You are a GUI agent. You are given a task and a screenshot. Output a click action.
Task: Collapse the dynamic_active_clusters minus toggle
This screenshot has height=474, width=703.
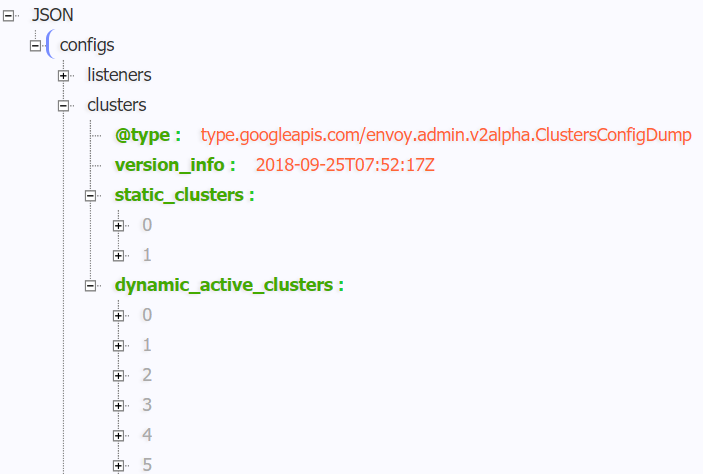coord(91,285)
